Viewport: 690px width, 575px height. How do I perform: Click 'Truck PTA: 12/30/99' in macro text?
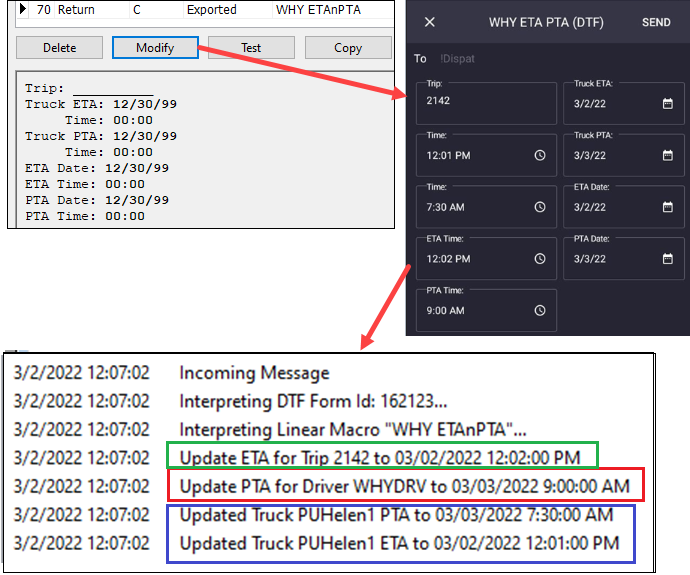click(101, 136)
